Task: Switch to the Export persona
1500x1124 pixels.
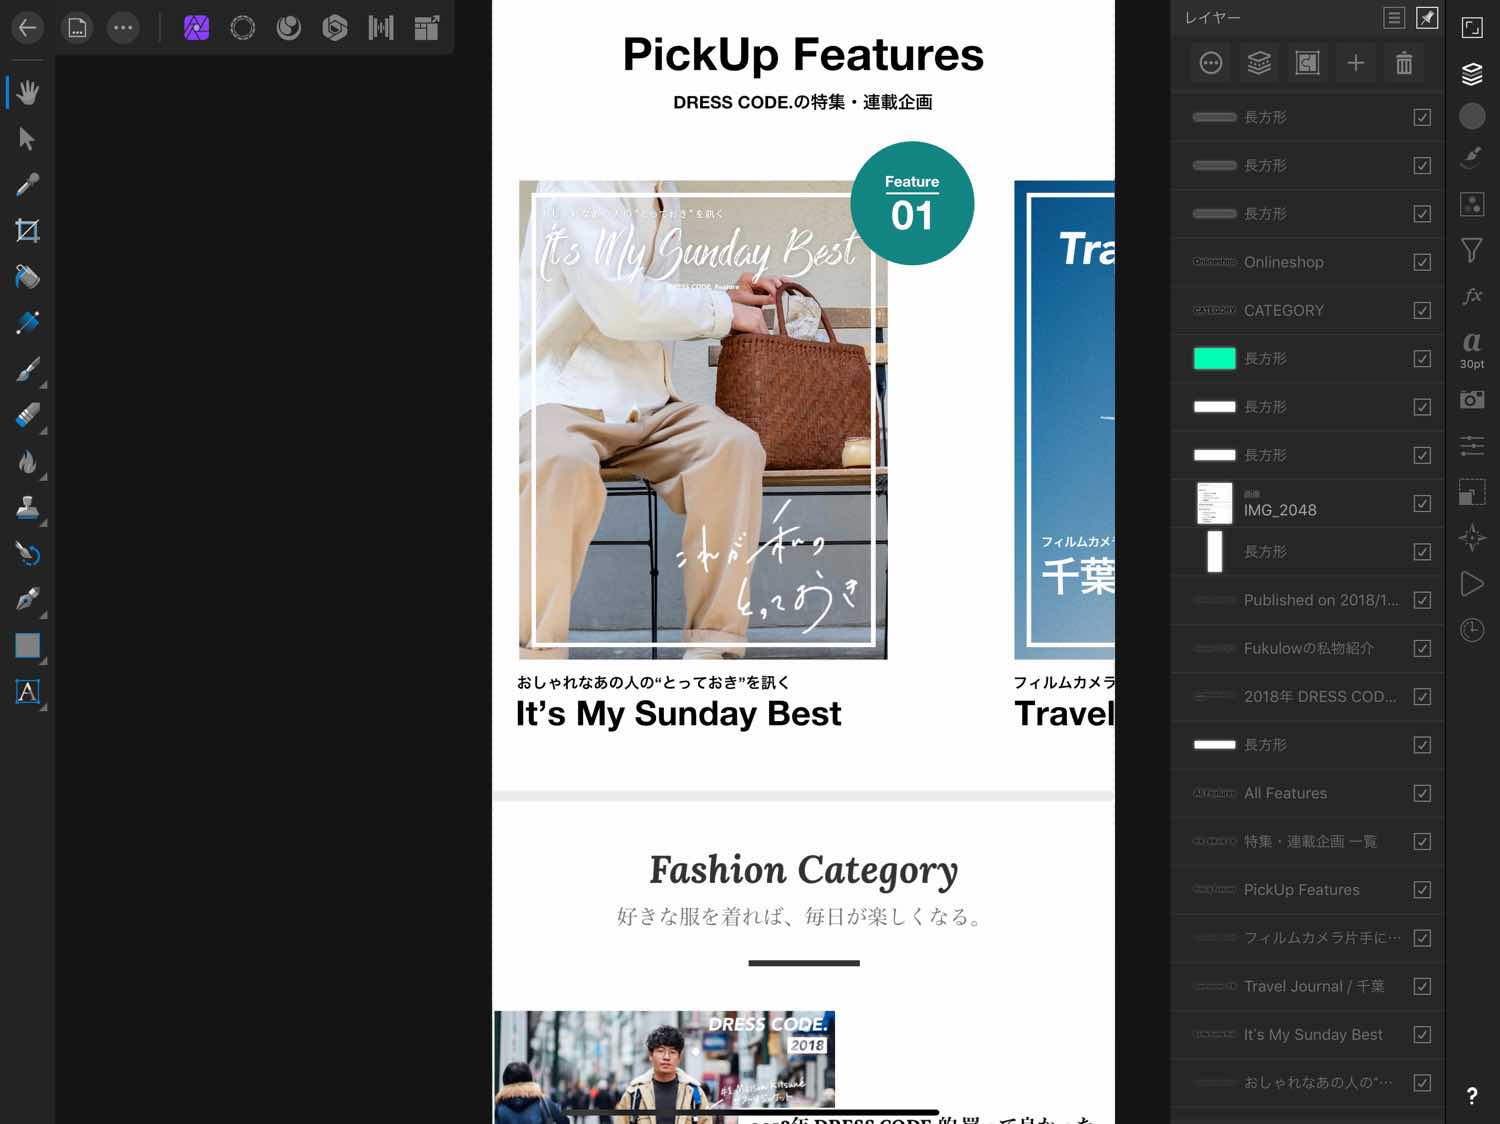Action: [x=427, y=28]
